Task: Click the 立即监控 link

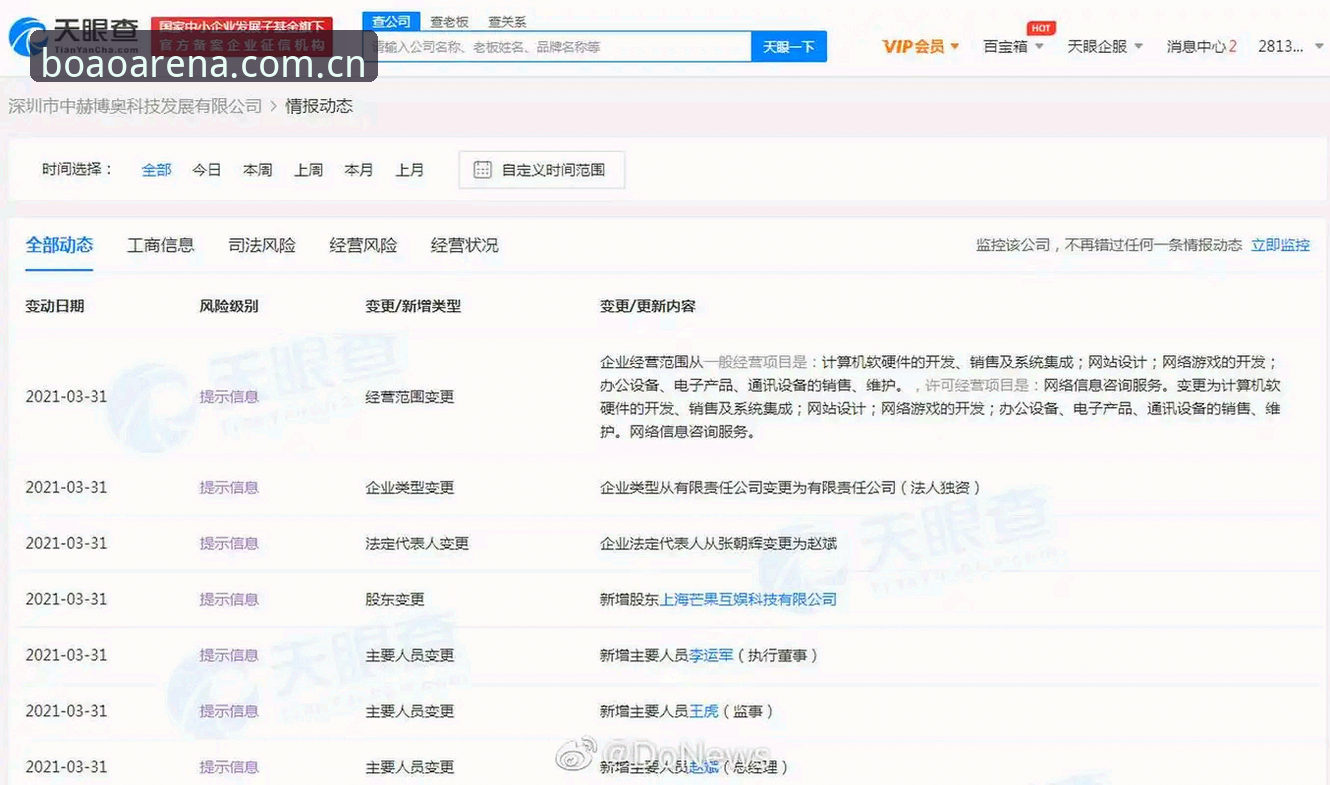Action: (1280, 245)
